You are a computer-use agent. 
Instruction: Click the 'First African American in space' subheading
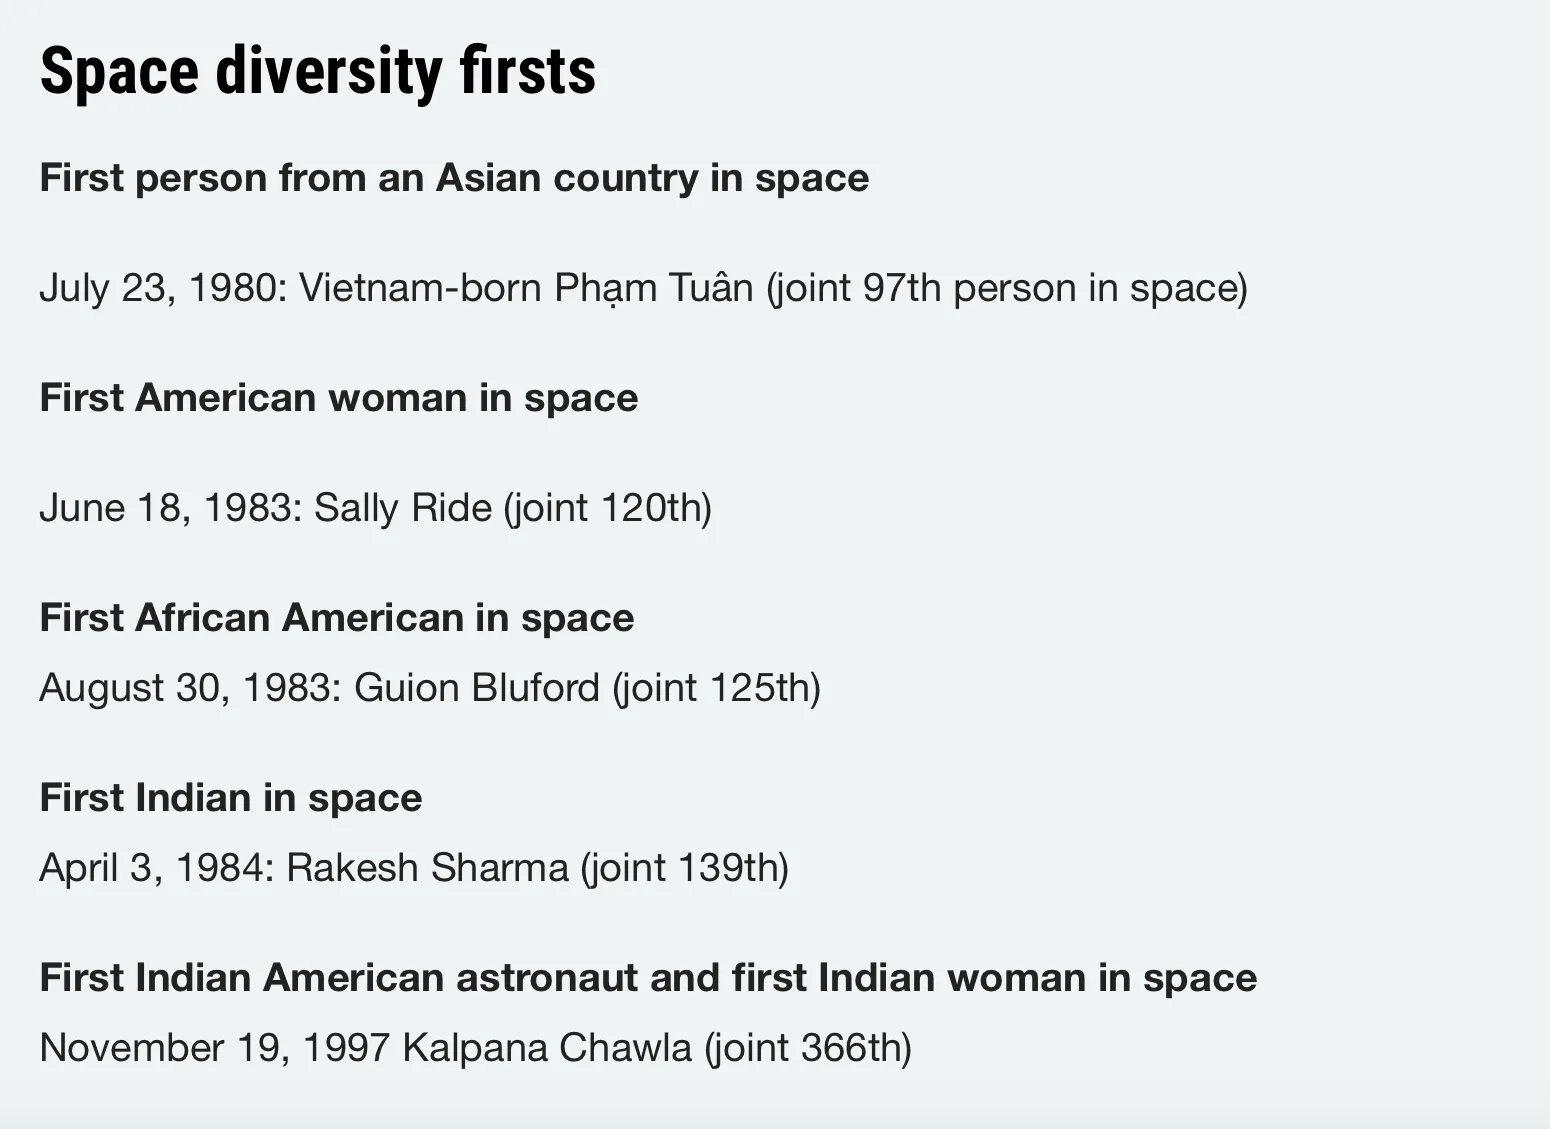coord(336,618)
